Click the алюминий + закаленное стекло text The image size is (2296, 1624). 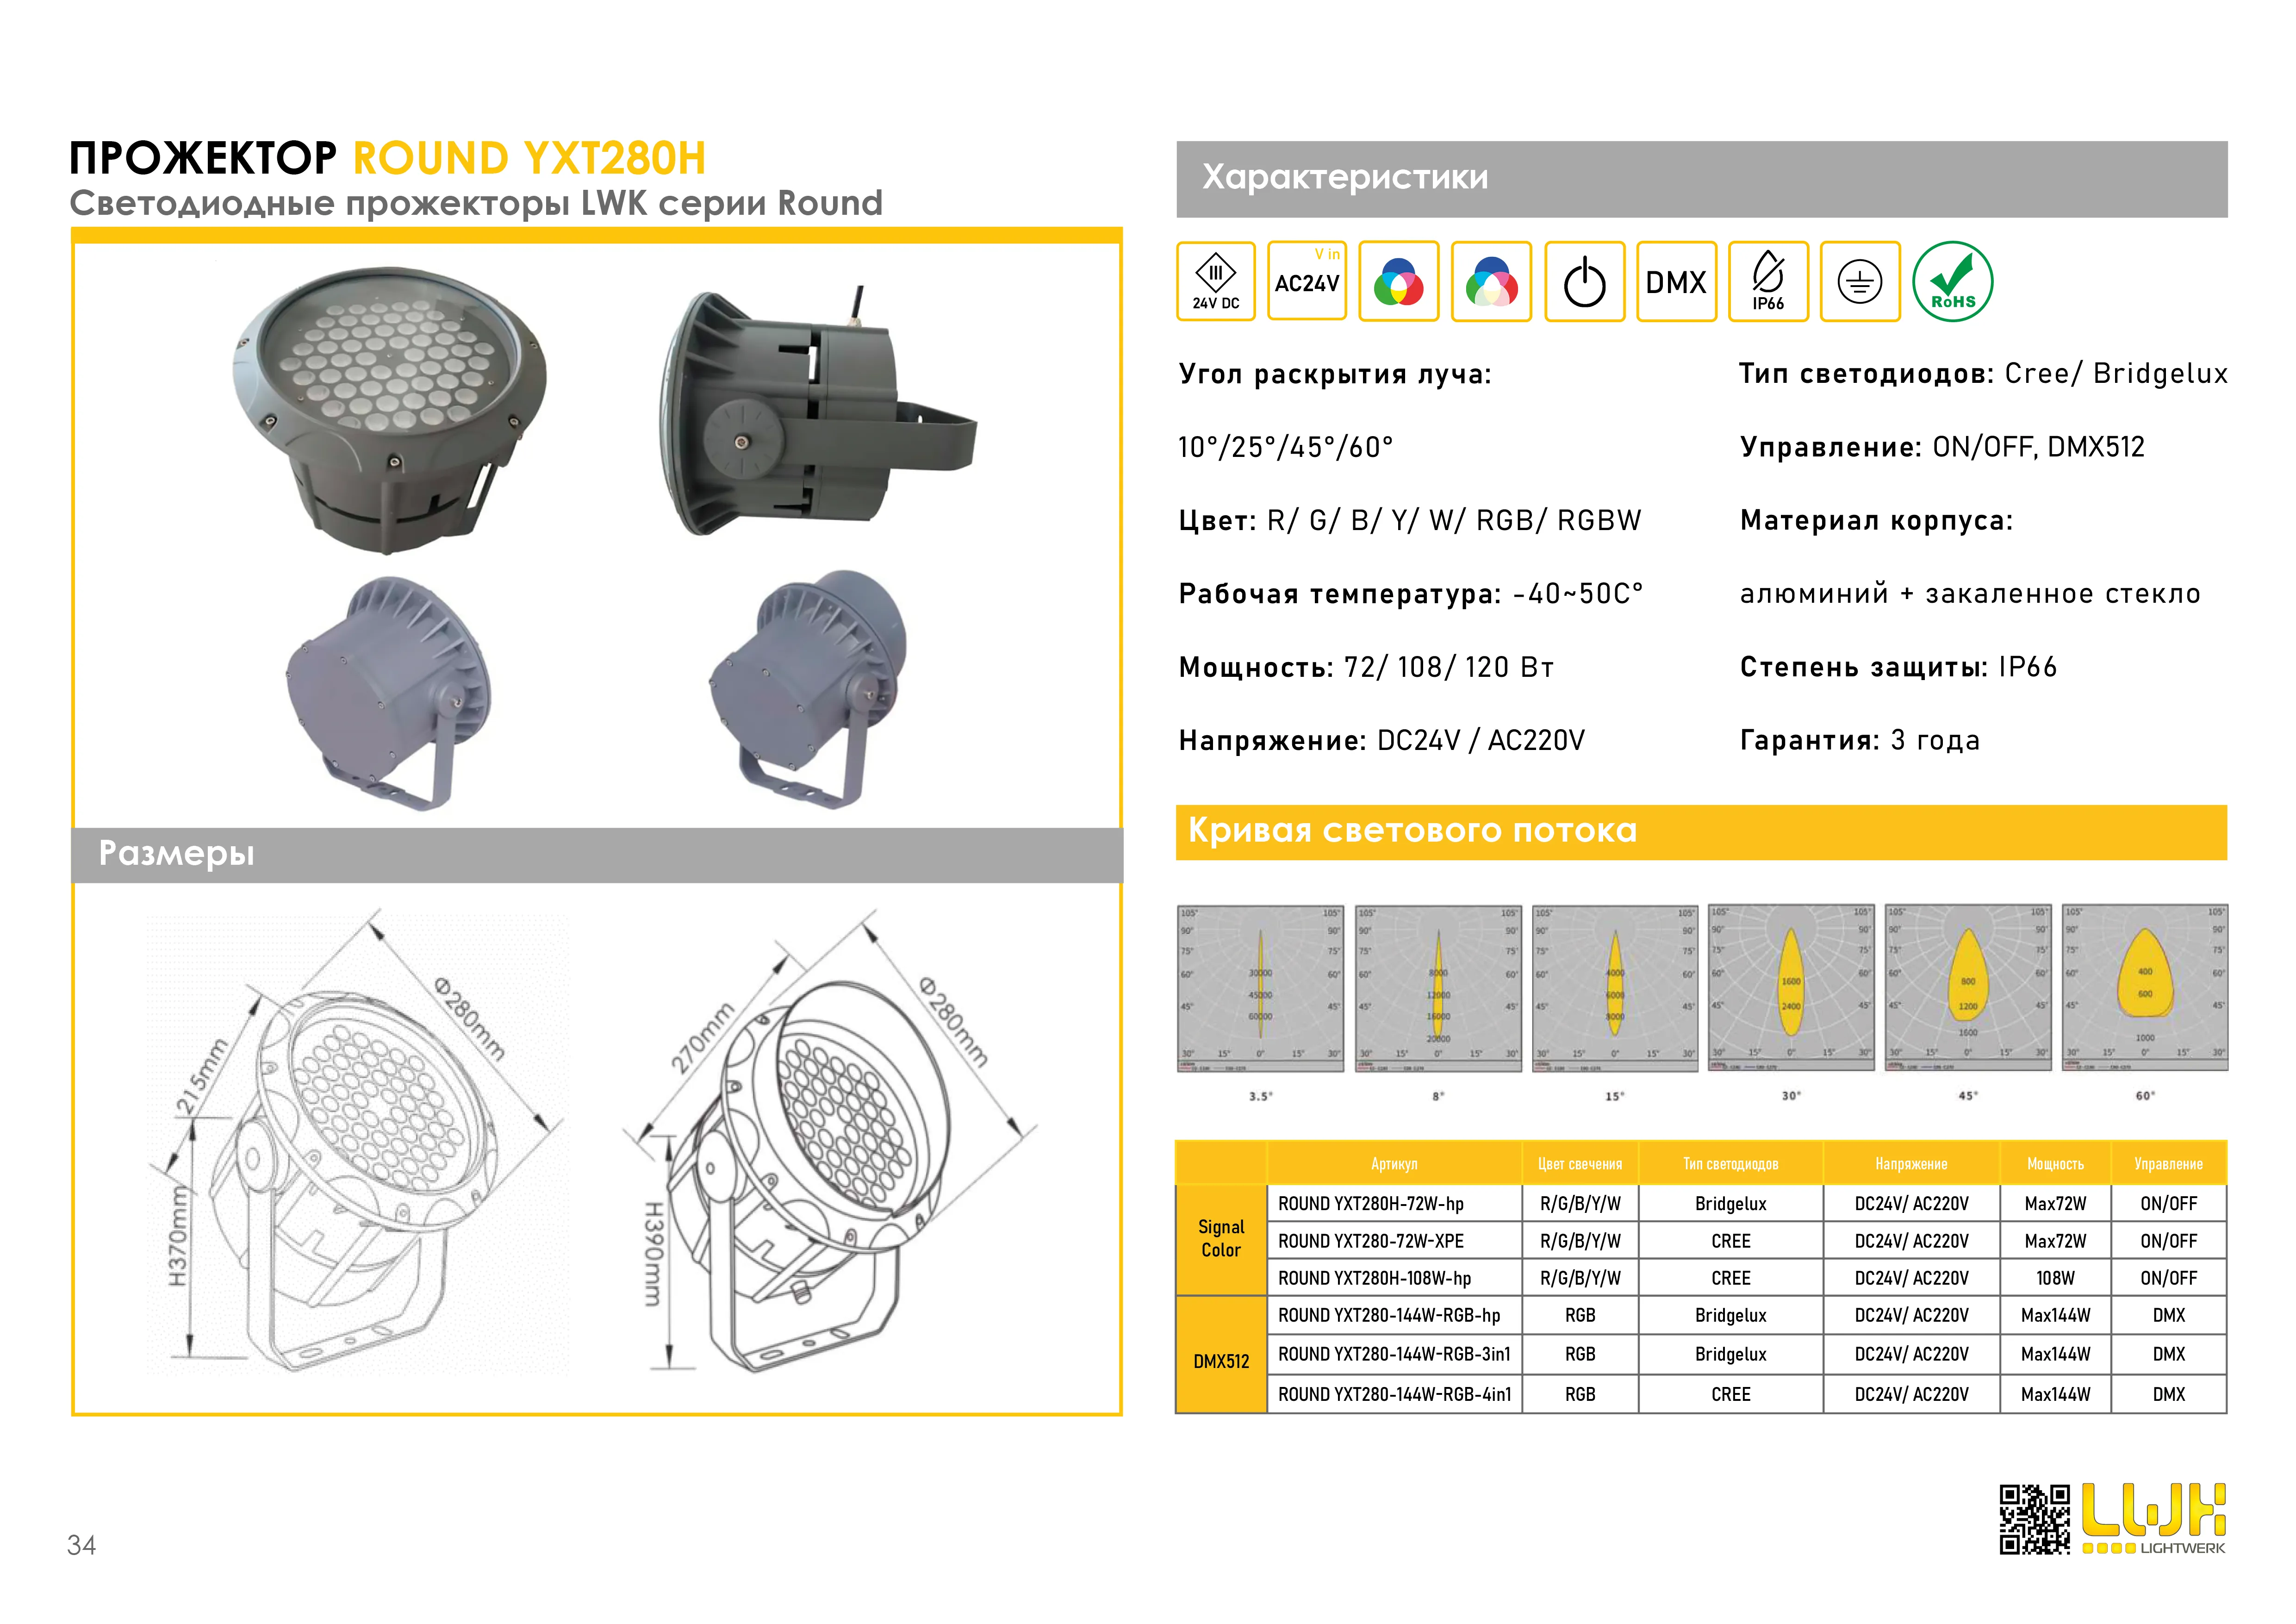pos(1970,594)
